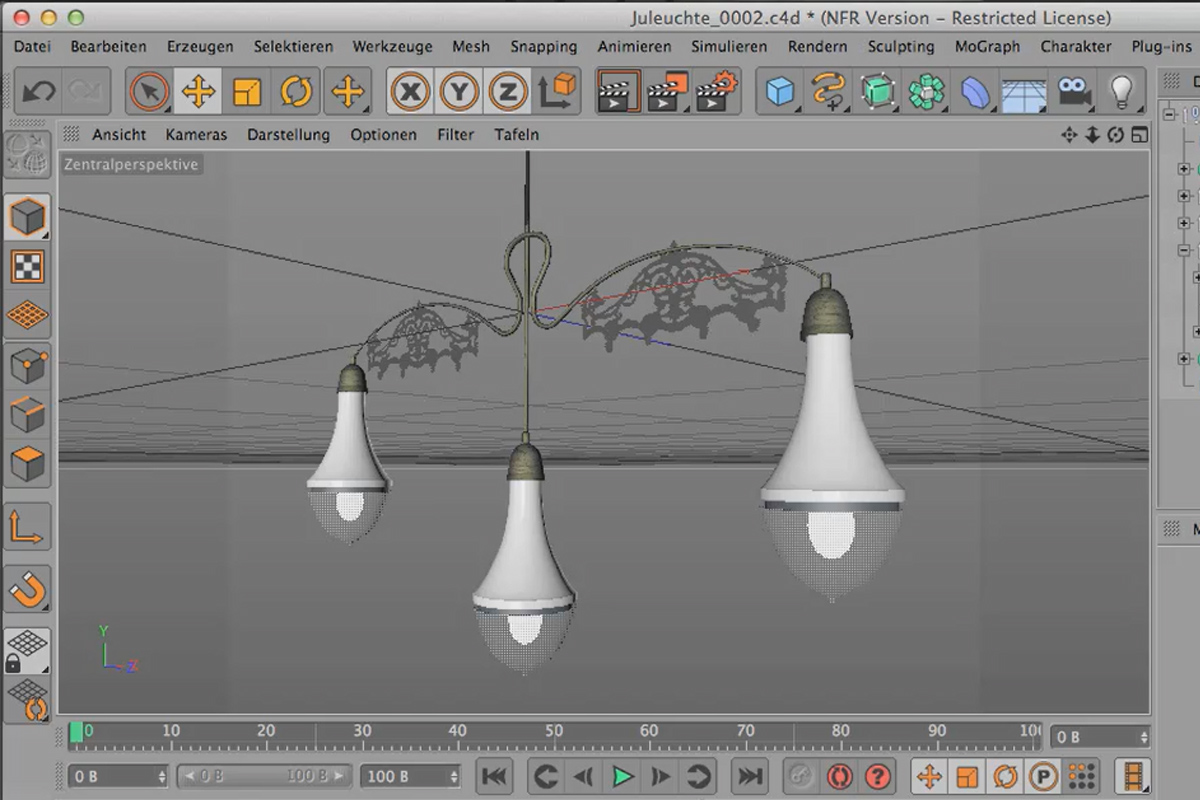Open the viewport Ansicht menu
Image resolution: width=1200 pixels, height=800 pixels.
coord(119,134)
